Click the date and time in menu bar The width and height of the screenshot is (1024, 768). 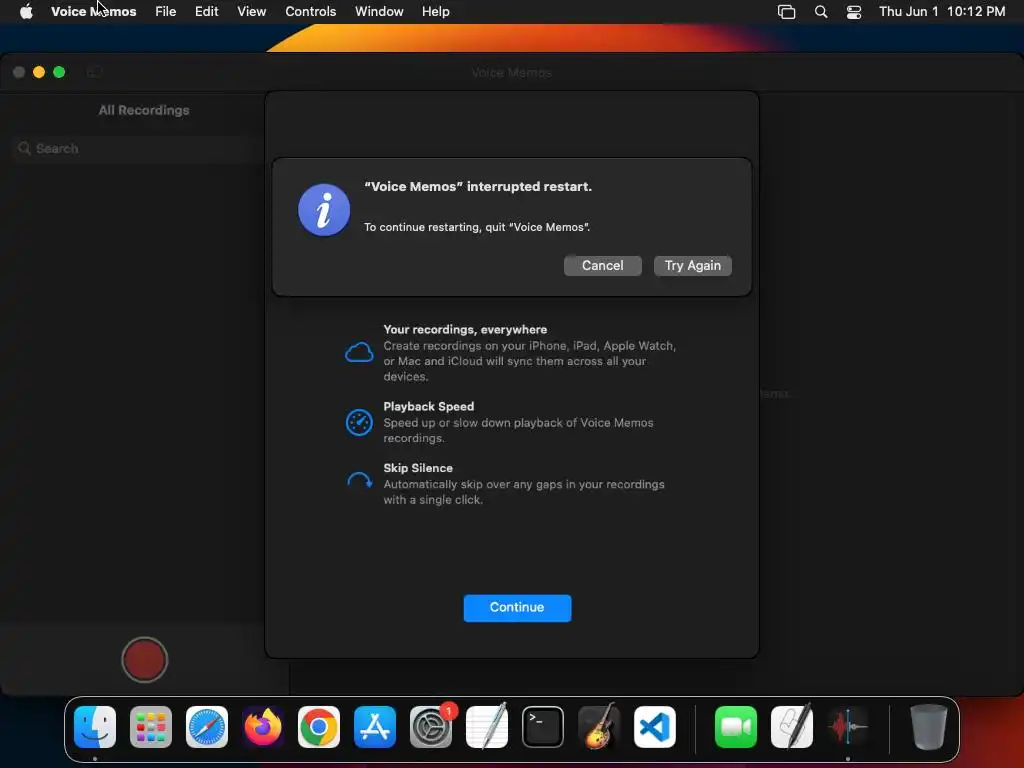[x=942, y=11]
